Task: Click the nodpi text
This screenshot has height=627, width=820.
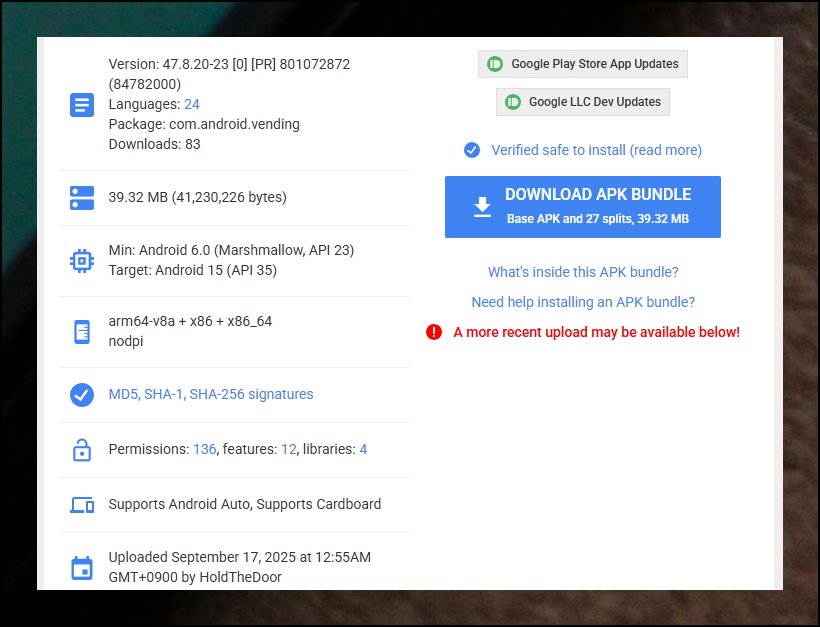Action: 126,341
